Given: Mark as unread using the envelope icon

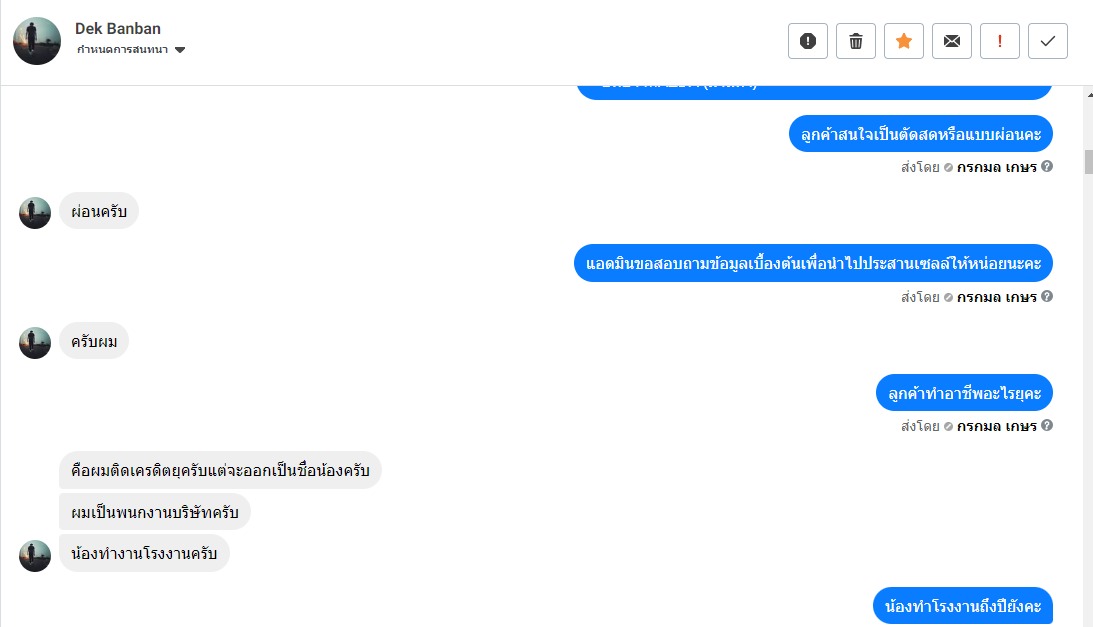Looking at the screenshot, I should (952, 41).
